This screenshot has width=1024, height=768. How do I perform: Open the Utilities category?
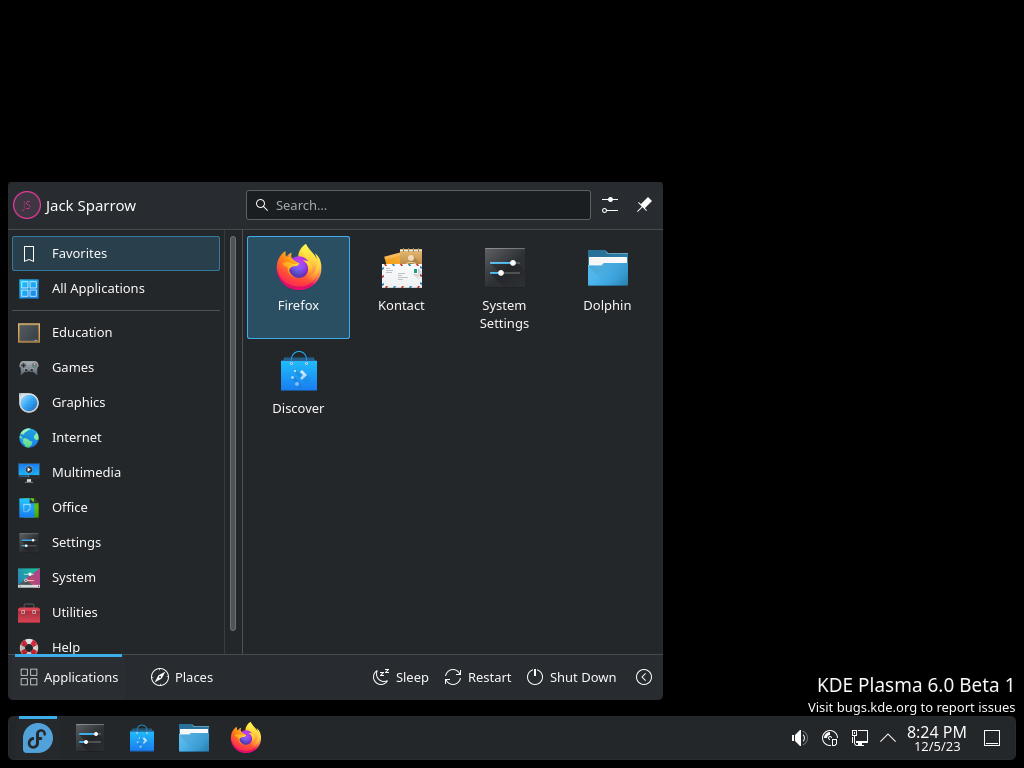click(x=116, y=613)
